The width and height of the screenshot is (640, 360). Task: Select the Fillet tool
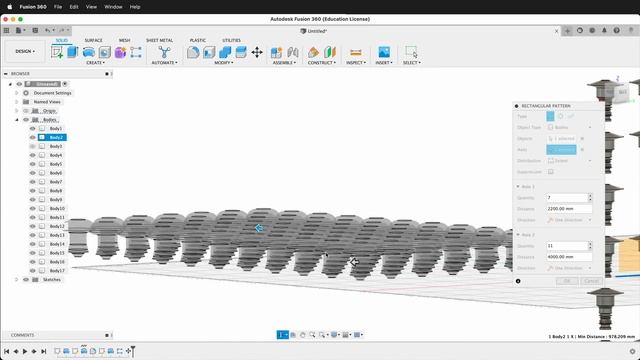[193, 52]
